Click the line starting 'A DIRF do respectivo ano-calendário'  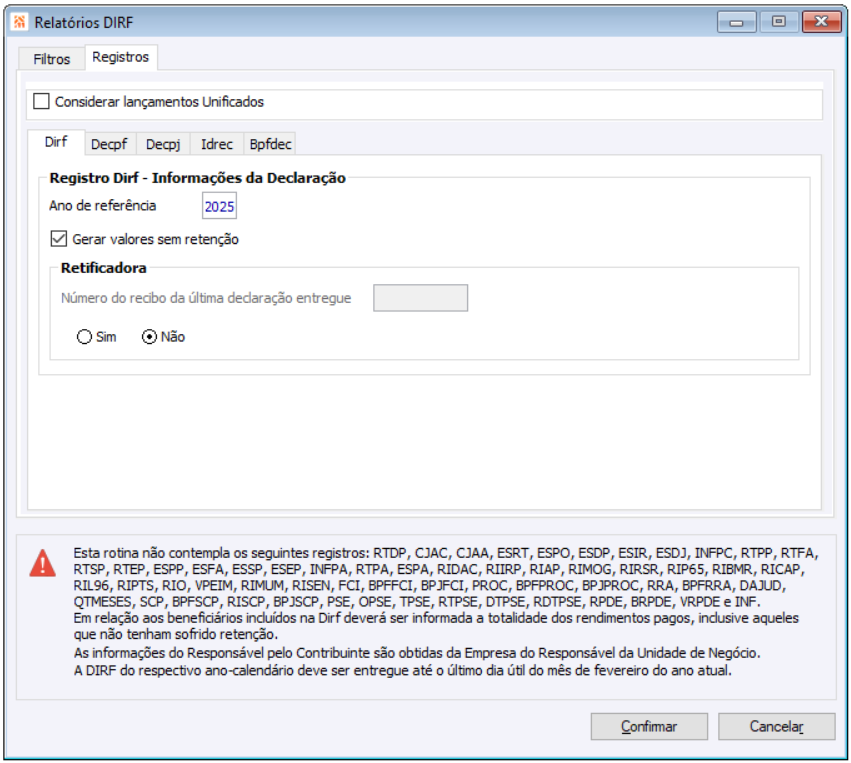point(403,671)
